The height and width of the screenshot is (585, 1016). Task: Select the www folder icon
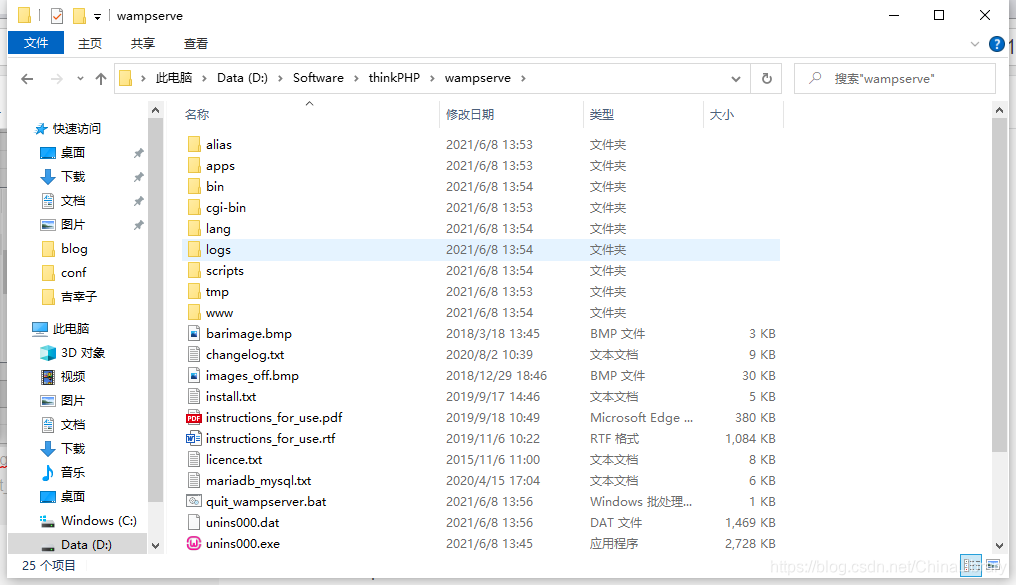point(194,313)
